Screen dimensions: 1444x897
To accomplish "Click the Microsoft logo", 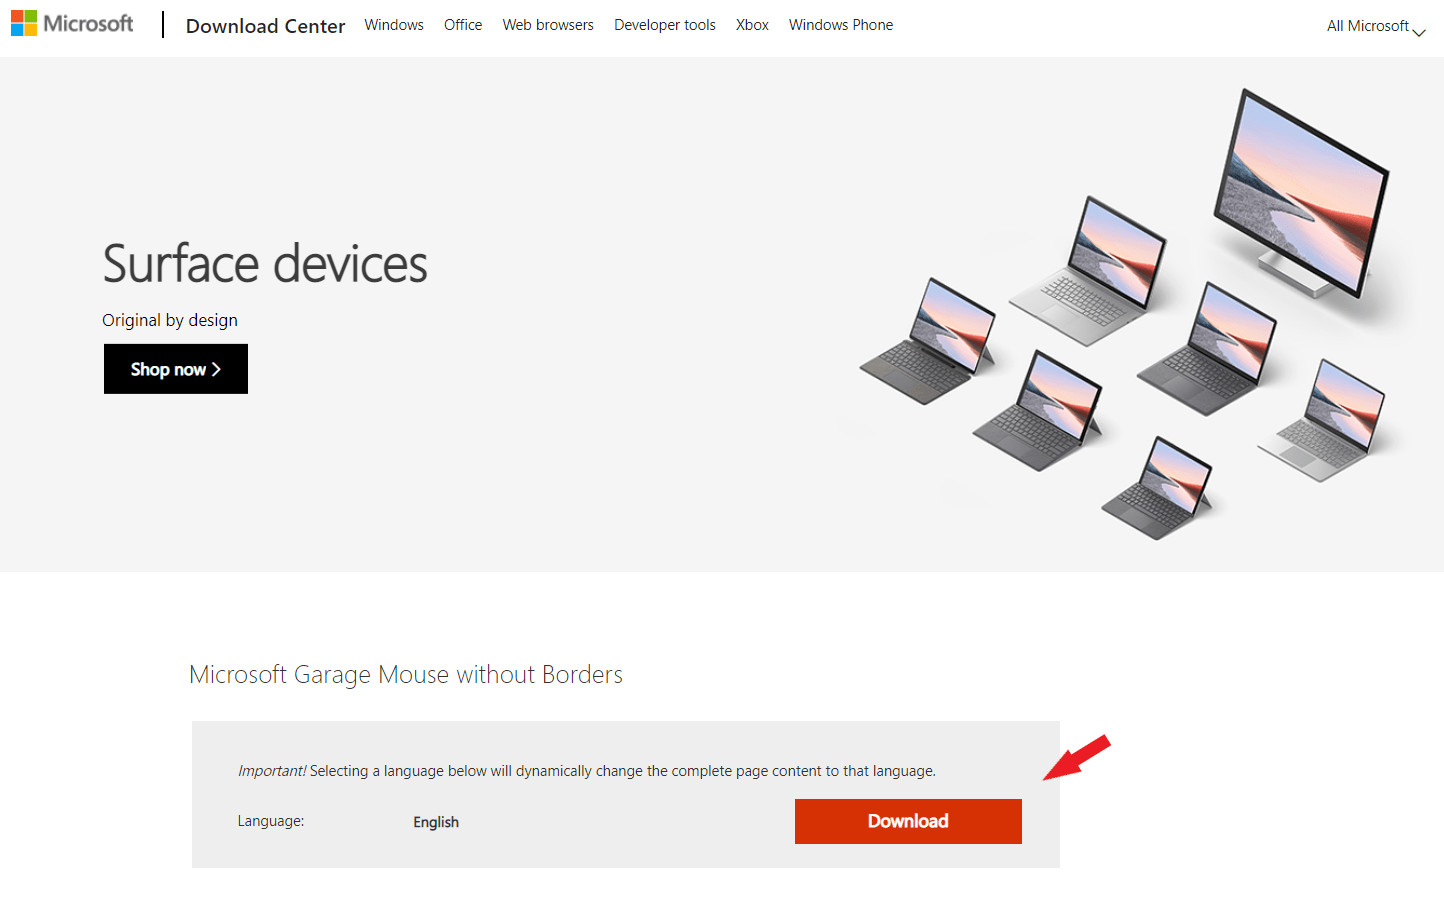I will 72,23.
